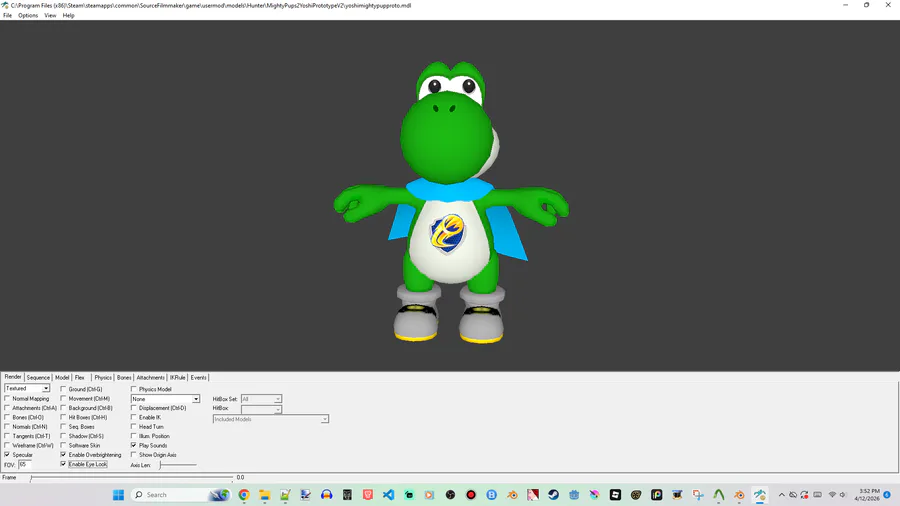Uncheck the Enable Eye Look checkbox
900x506 pixels.
(x=63, y=464)
